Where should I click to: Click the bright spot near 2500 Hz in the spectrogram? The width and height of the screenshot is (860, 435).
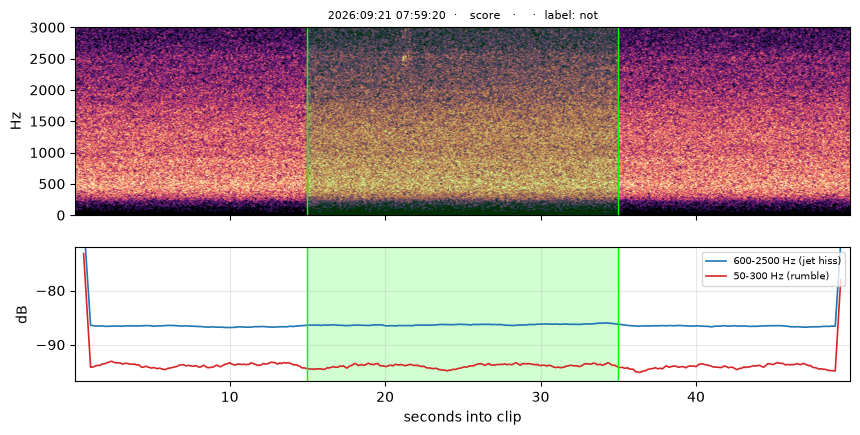[x=405, y=57]
